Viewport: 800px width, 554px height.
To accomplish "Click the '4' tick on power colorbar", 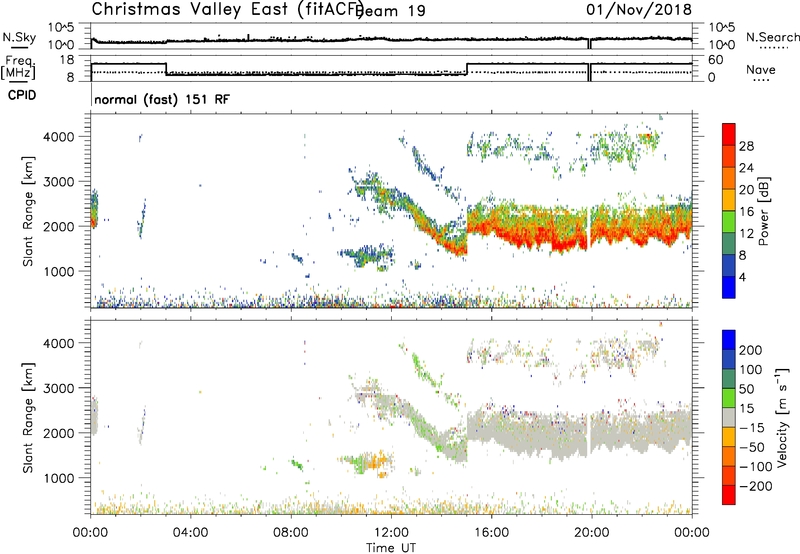I will 742,277.
